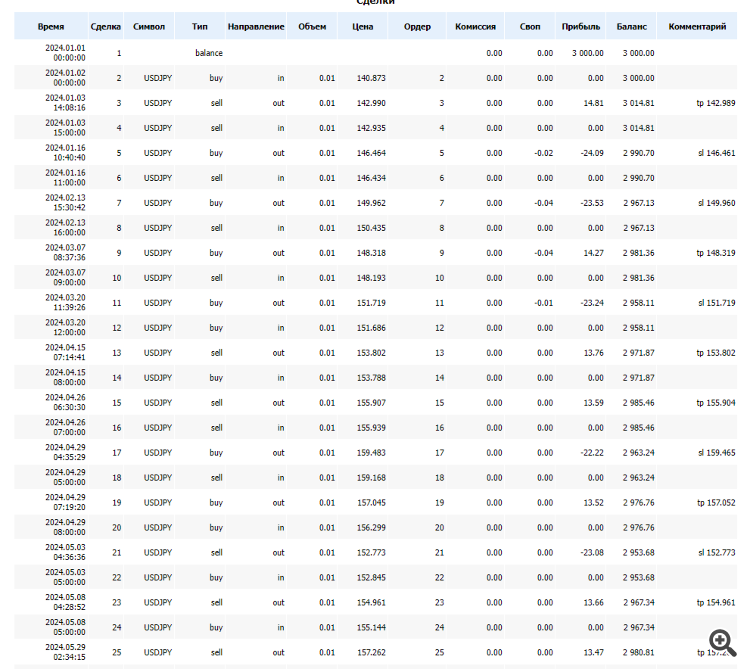Click the Ордер column header
The height and width of the screenshot is (669, 750).
pos(417,27)
